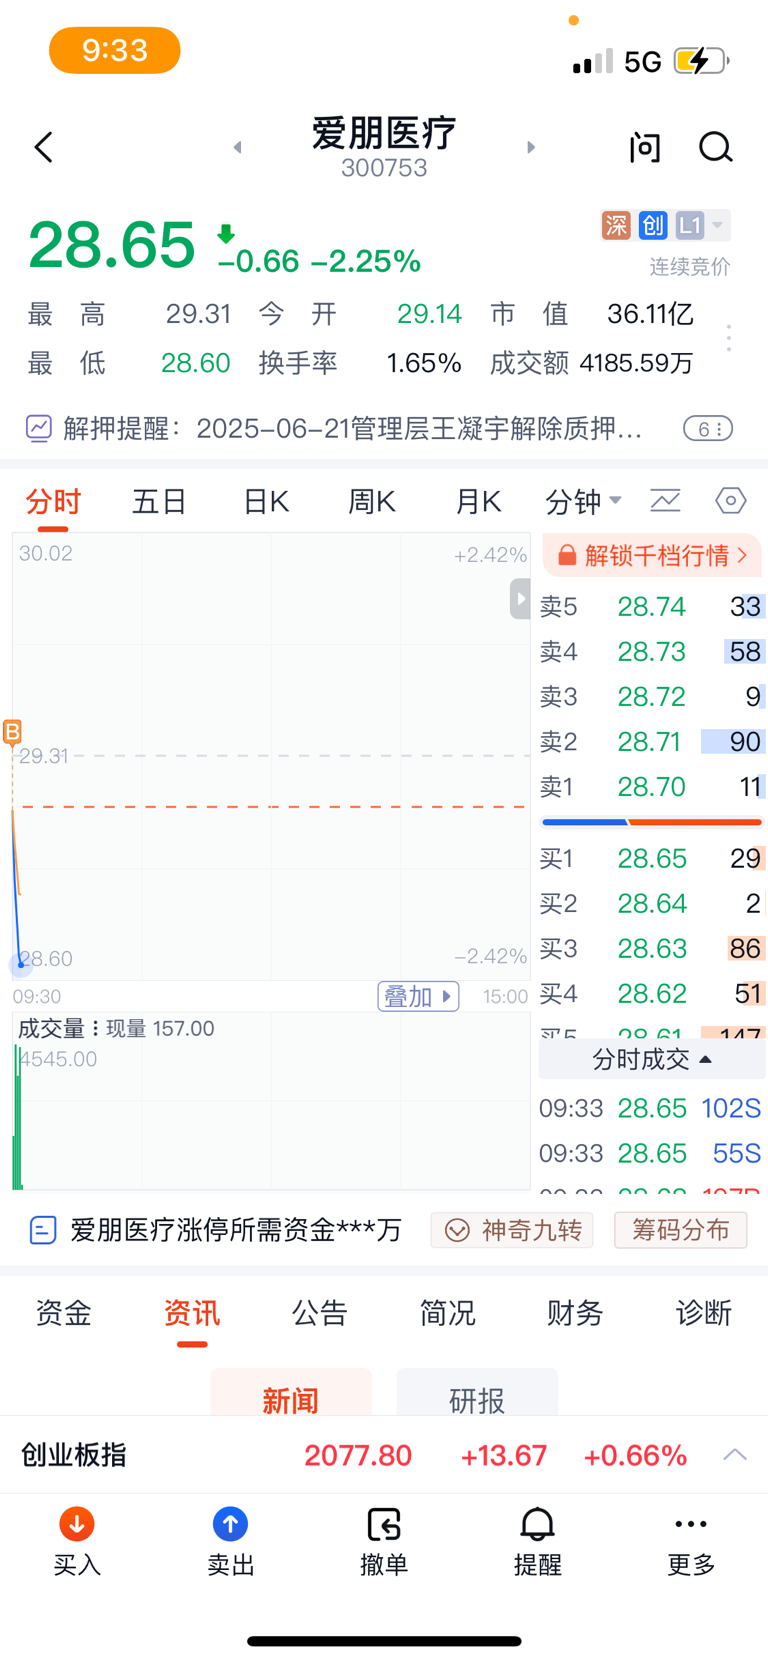Viewport: 768px width, 1663px height.
Task: Select the 新闻 sub-tab
Action: (x=291, y=1394)
